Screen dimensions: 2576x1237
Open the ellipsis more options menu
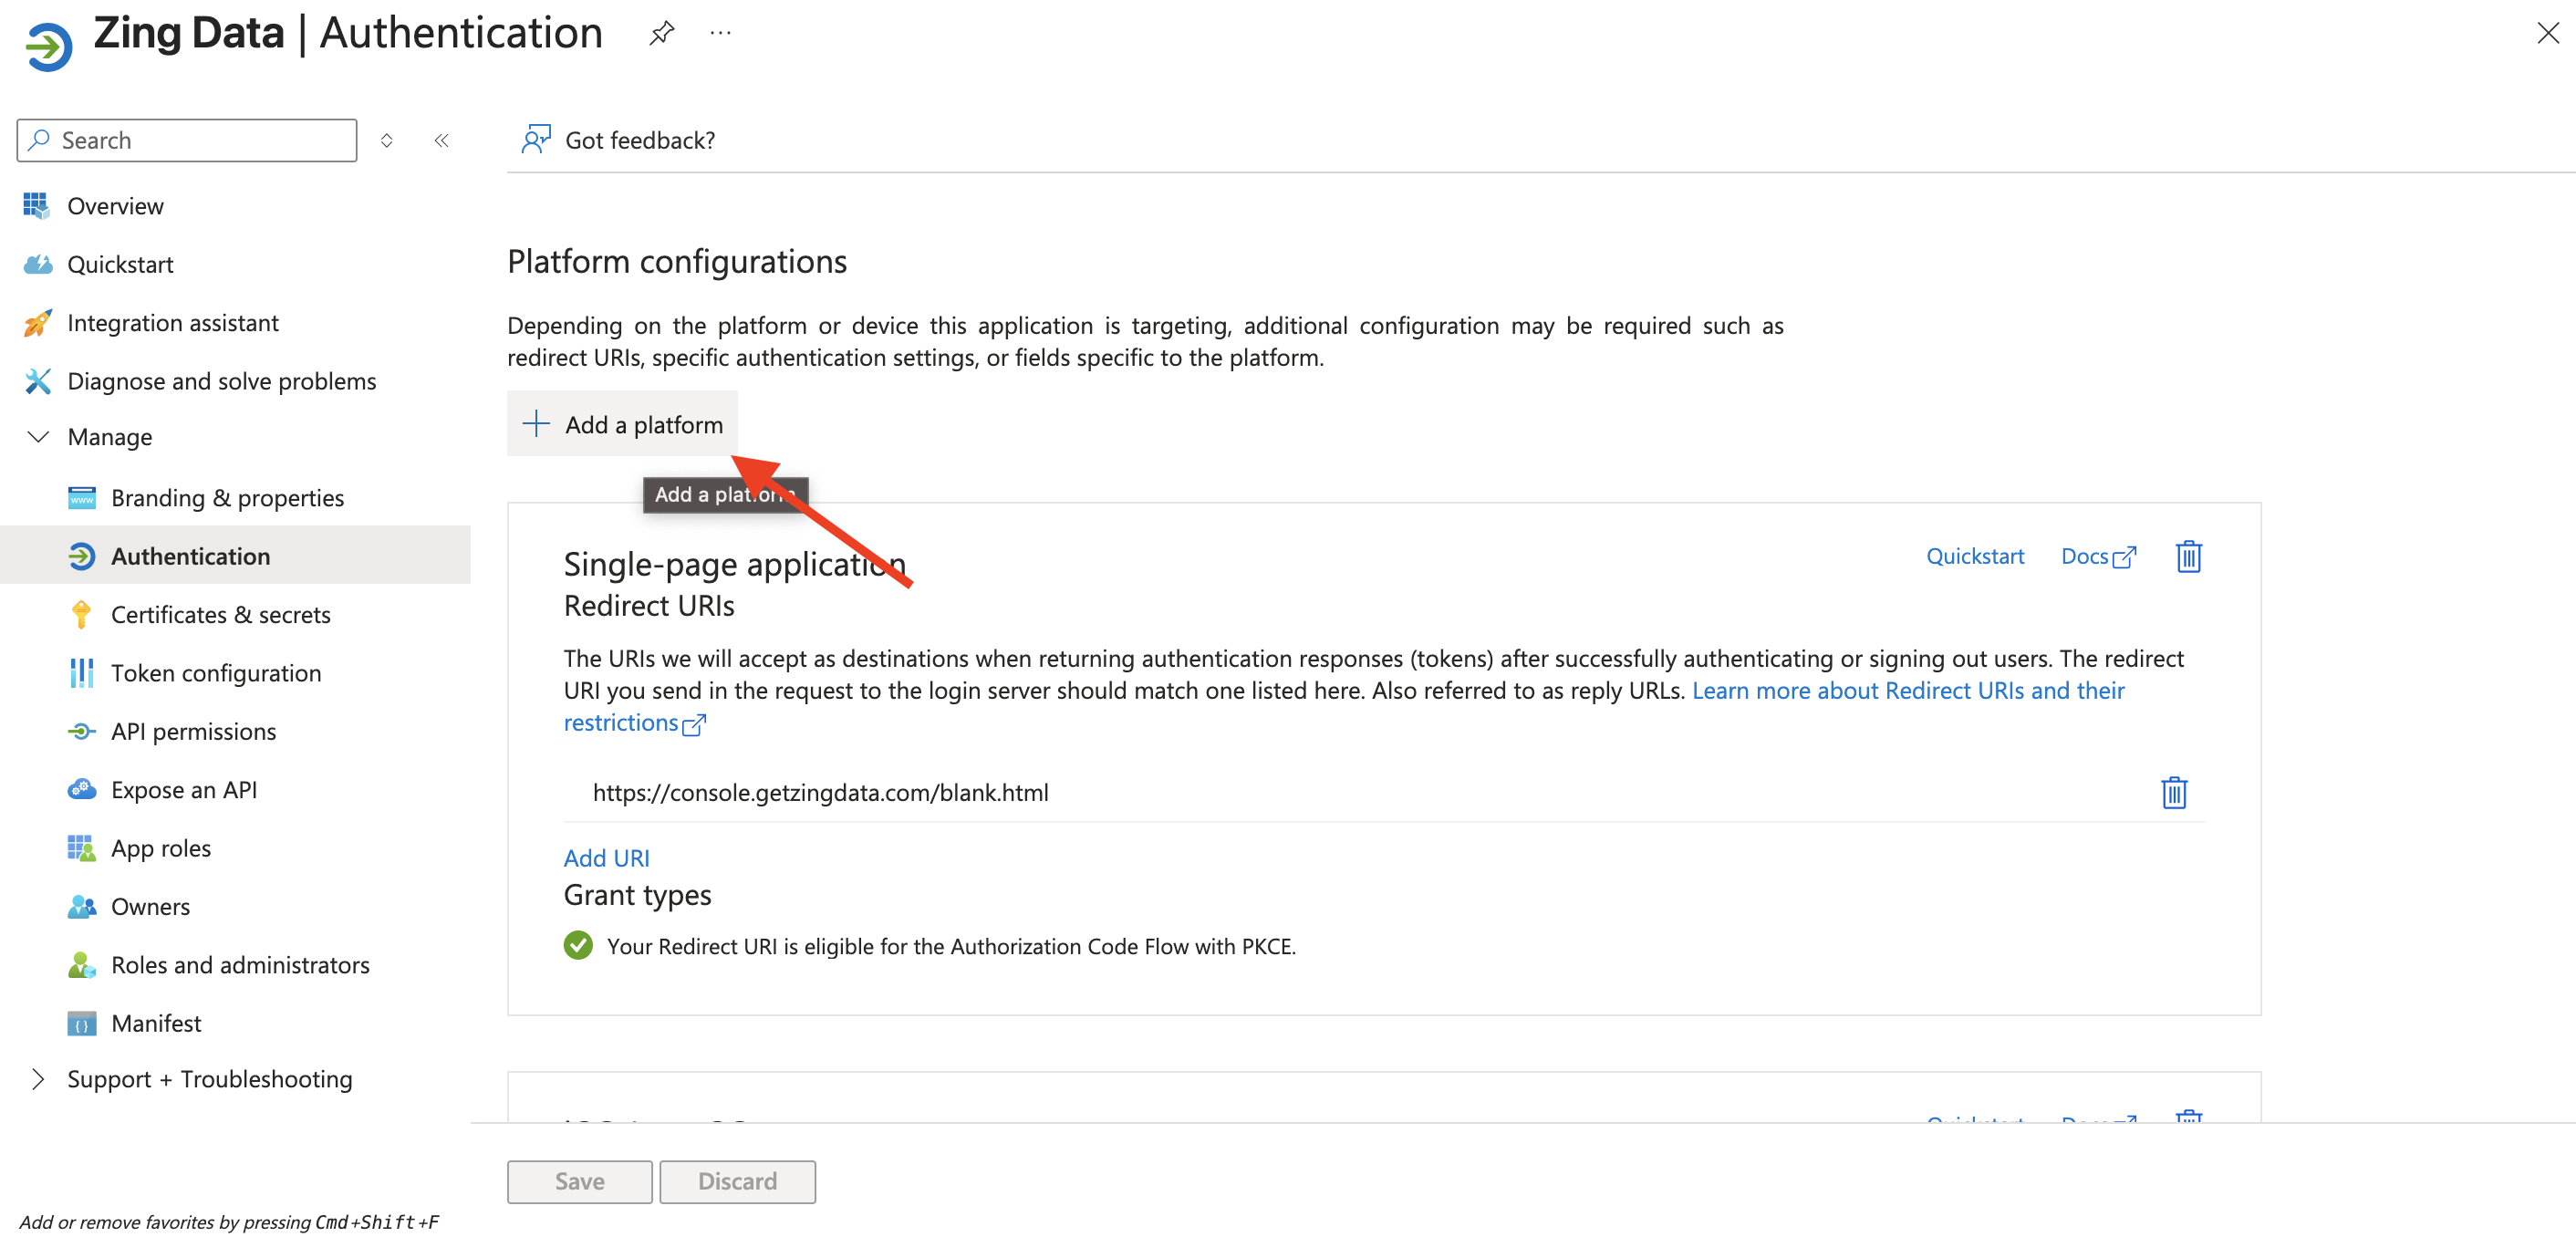coord(720,33)
